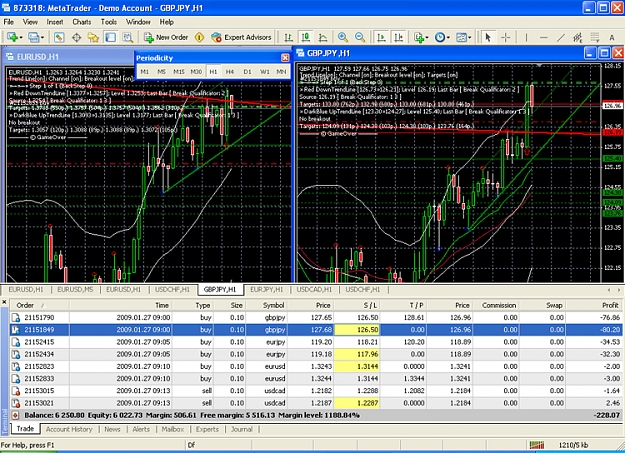Viewport: 625px width, 453px height.
Task: Select M30 in Periodicity toolbar
Action: pos(196,71)
